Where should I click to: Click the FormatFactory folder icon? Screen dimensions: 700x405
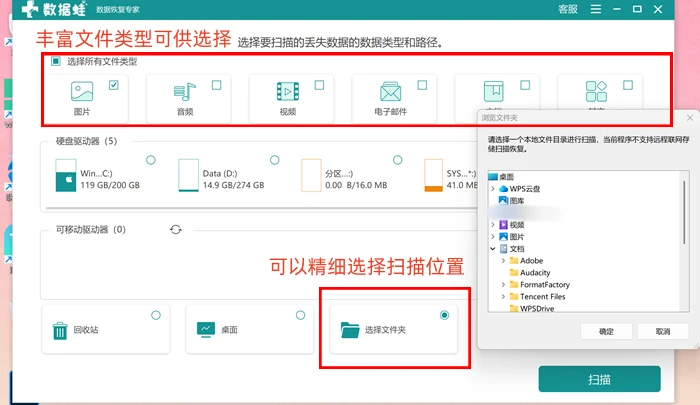point(514,284)
